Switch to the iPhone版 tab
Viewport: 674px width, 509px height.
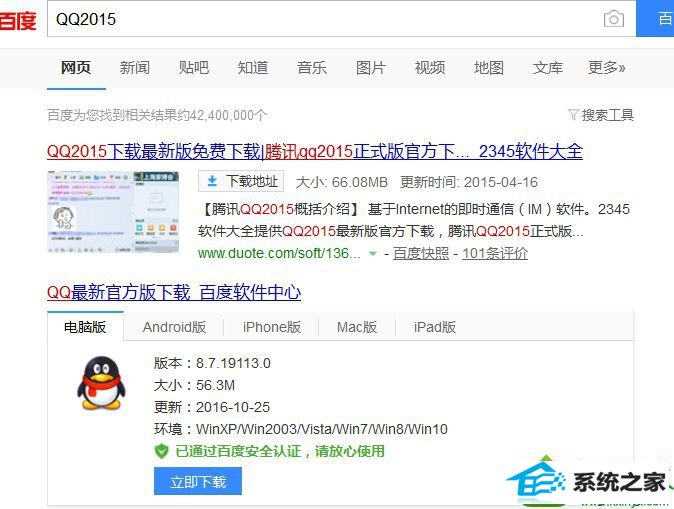coord(272,327)
